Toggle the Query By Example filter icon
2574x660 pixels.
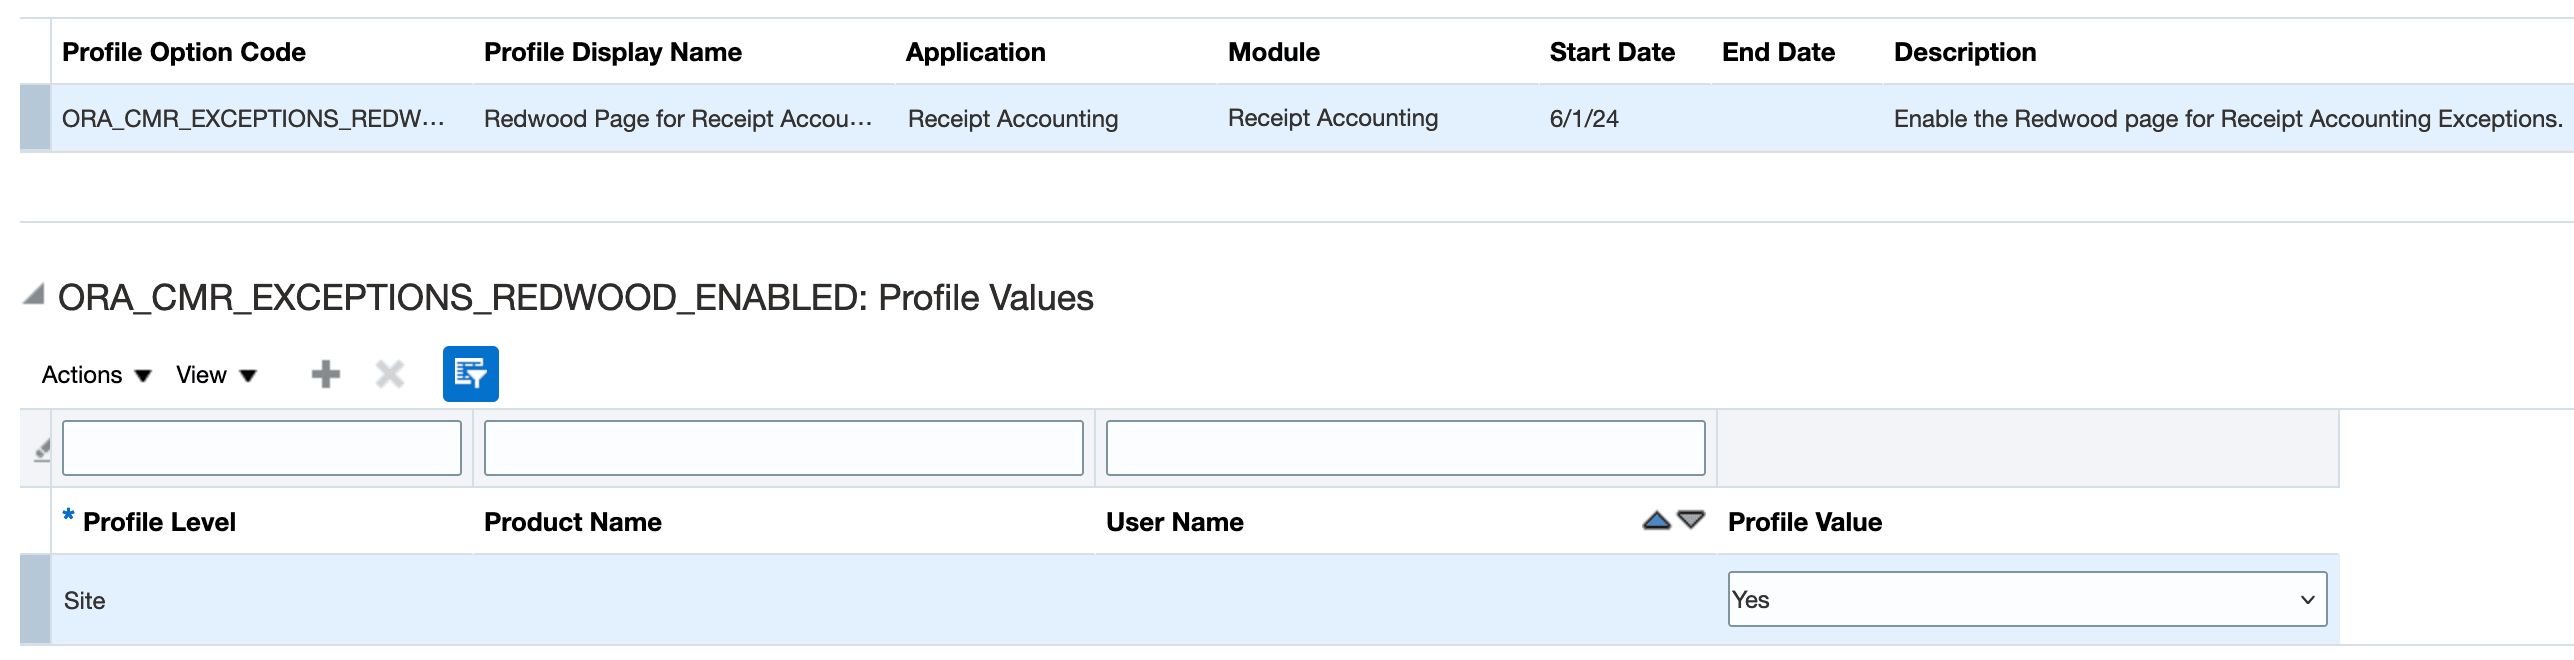[x=470, y=375]
